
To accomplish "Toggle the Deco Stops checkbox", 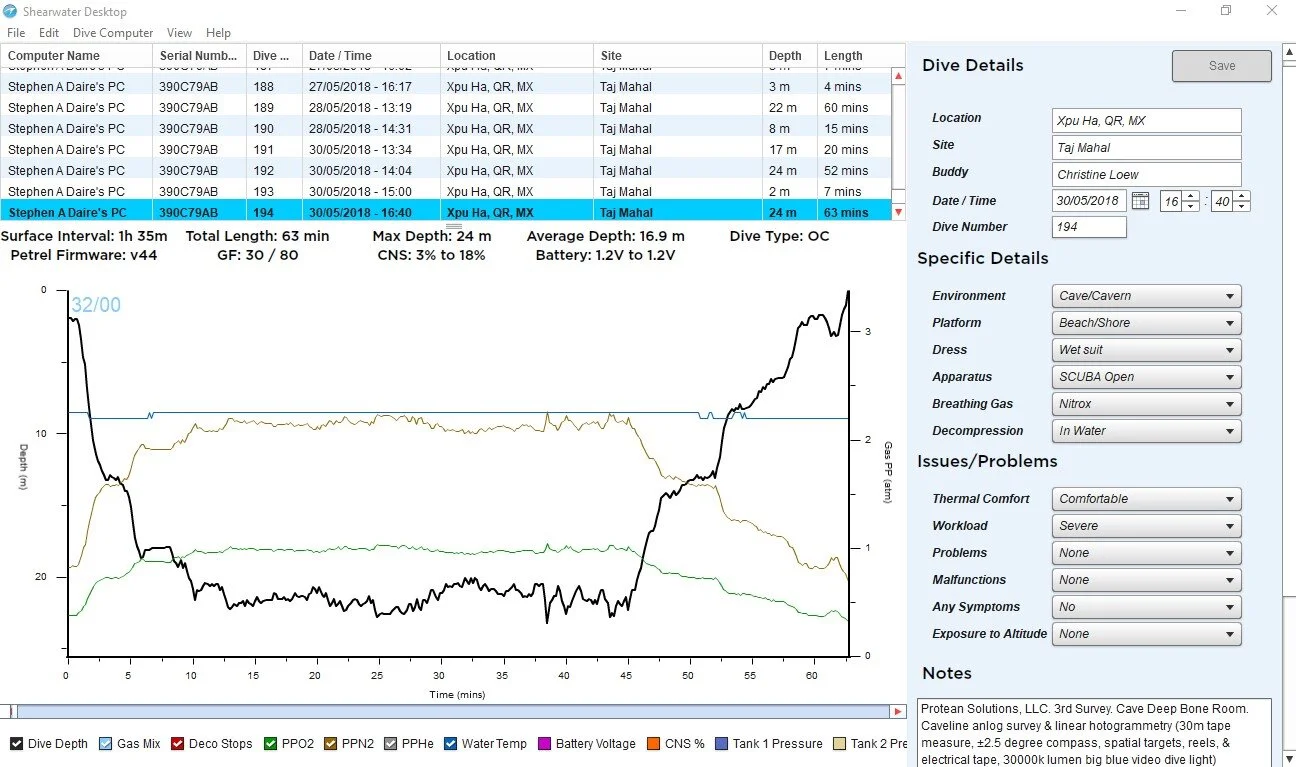I will (x=177, y=744).
